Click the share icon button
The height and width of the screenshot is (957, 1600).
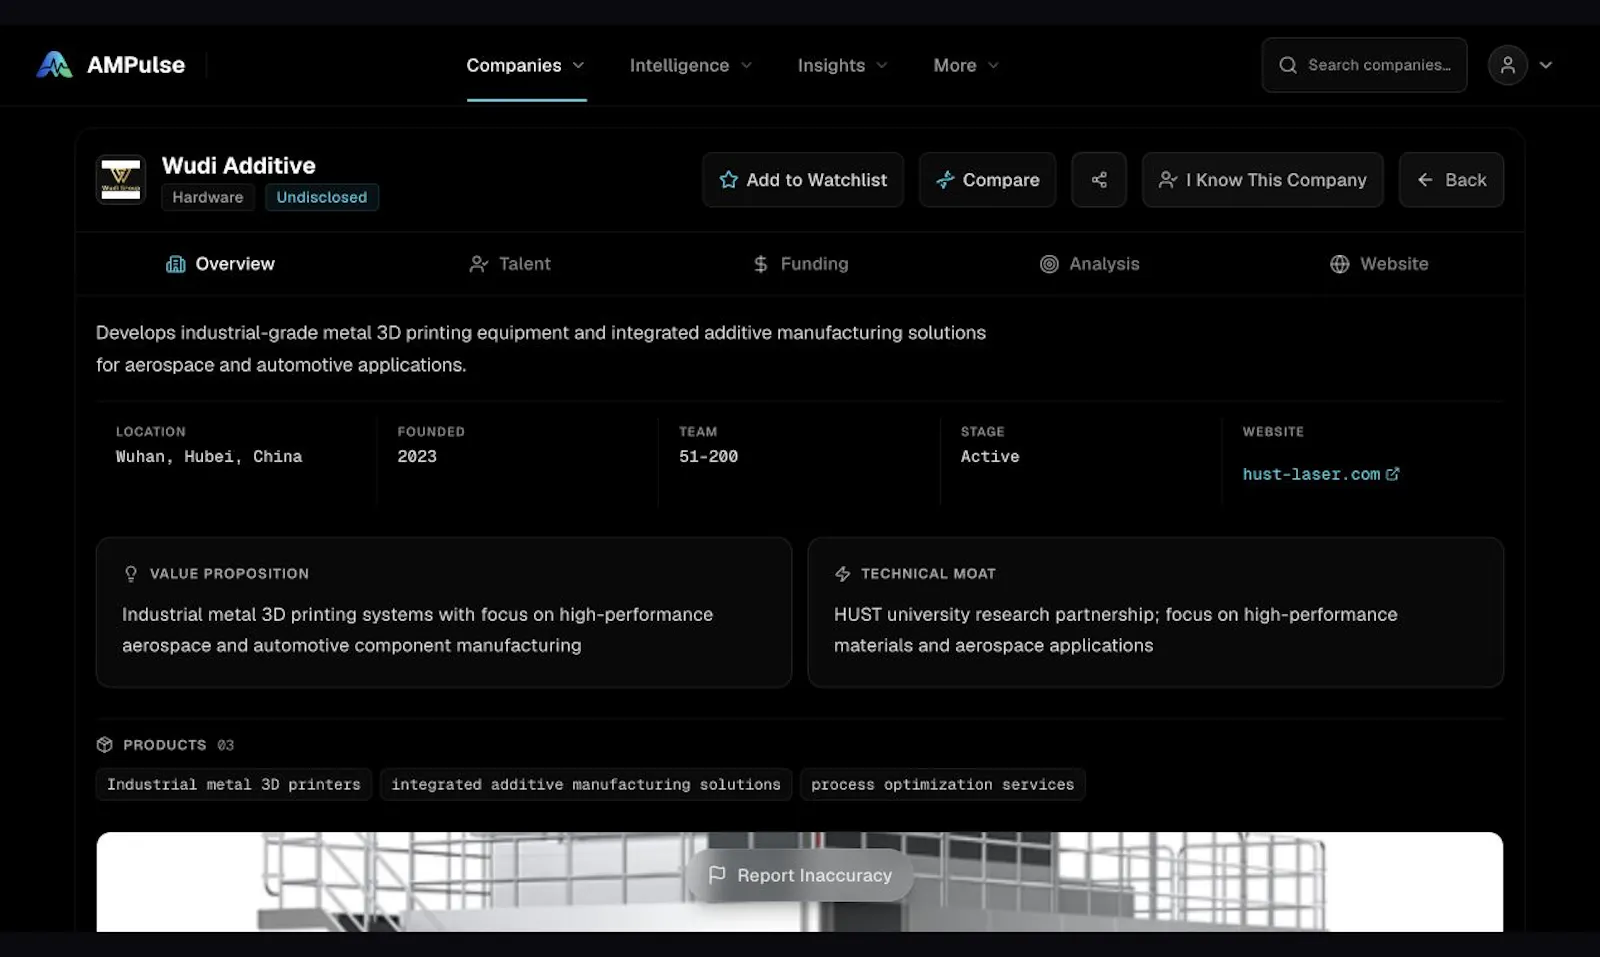tap(1099, 180)
